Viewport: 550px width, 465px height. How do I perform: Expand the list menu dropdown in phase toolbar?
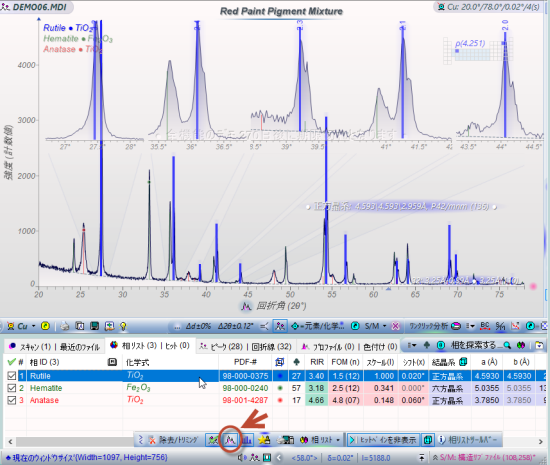click(x=412, y=345)
